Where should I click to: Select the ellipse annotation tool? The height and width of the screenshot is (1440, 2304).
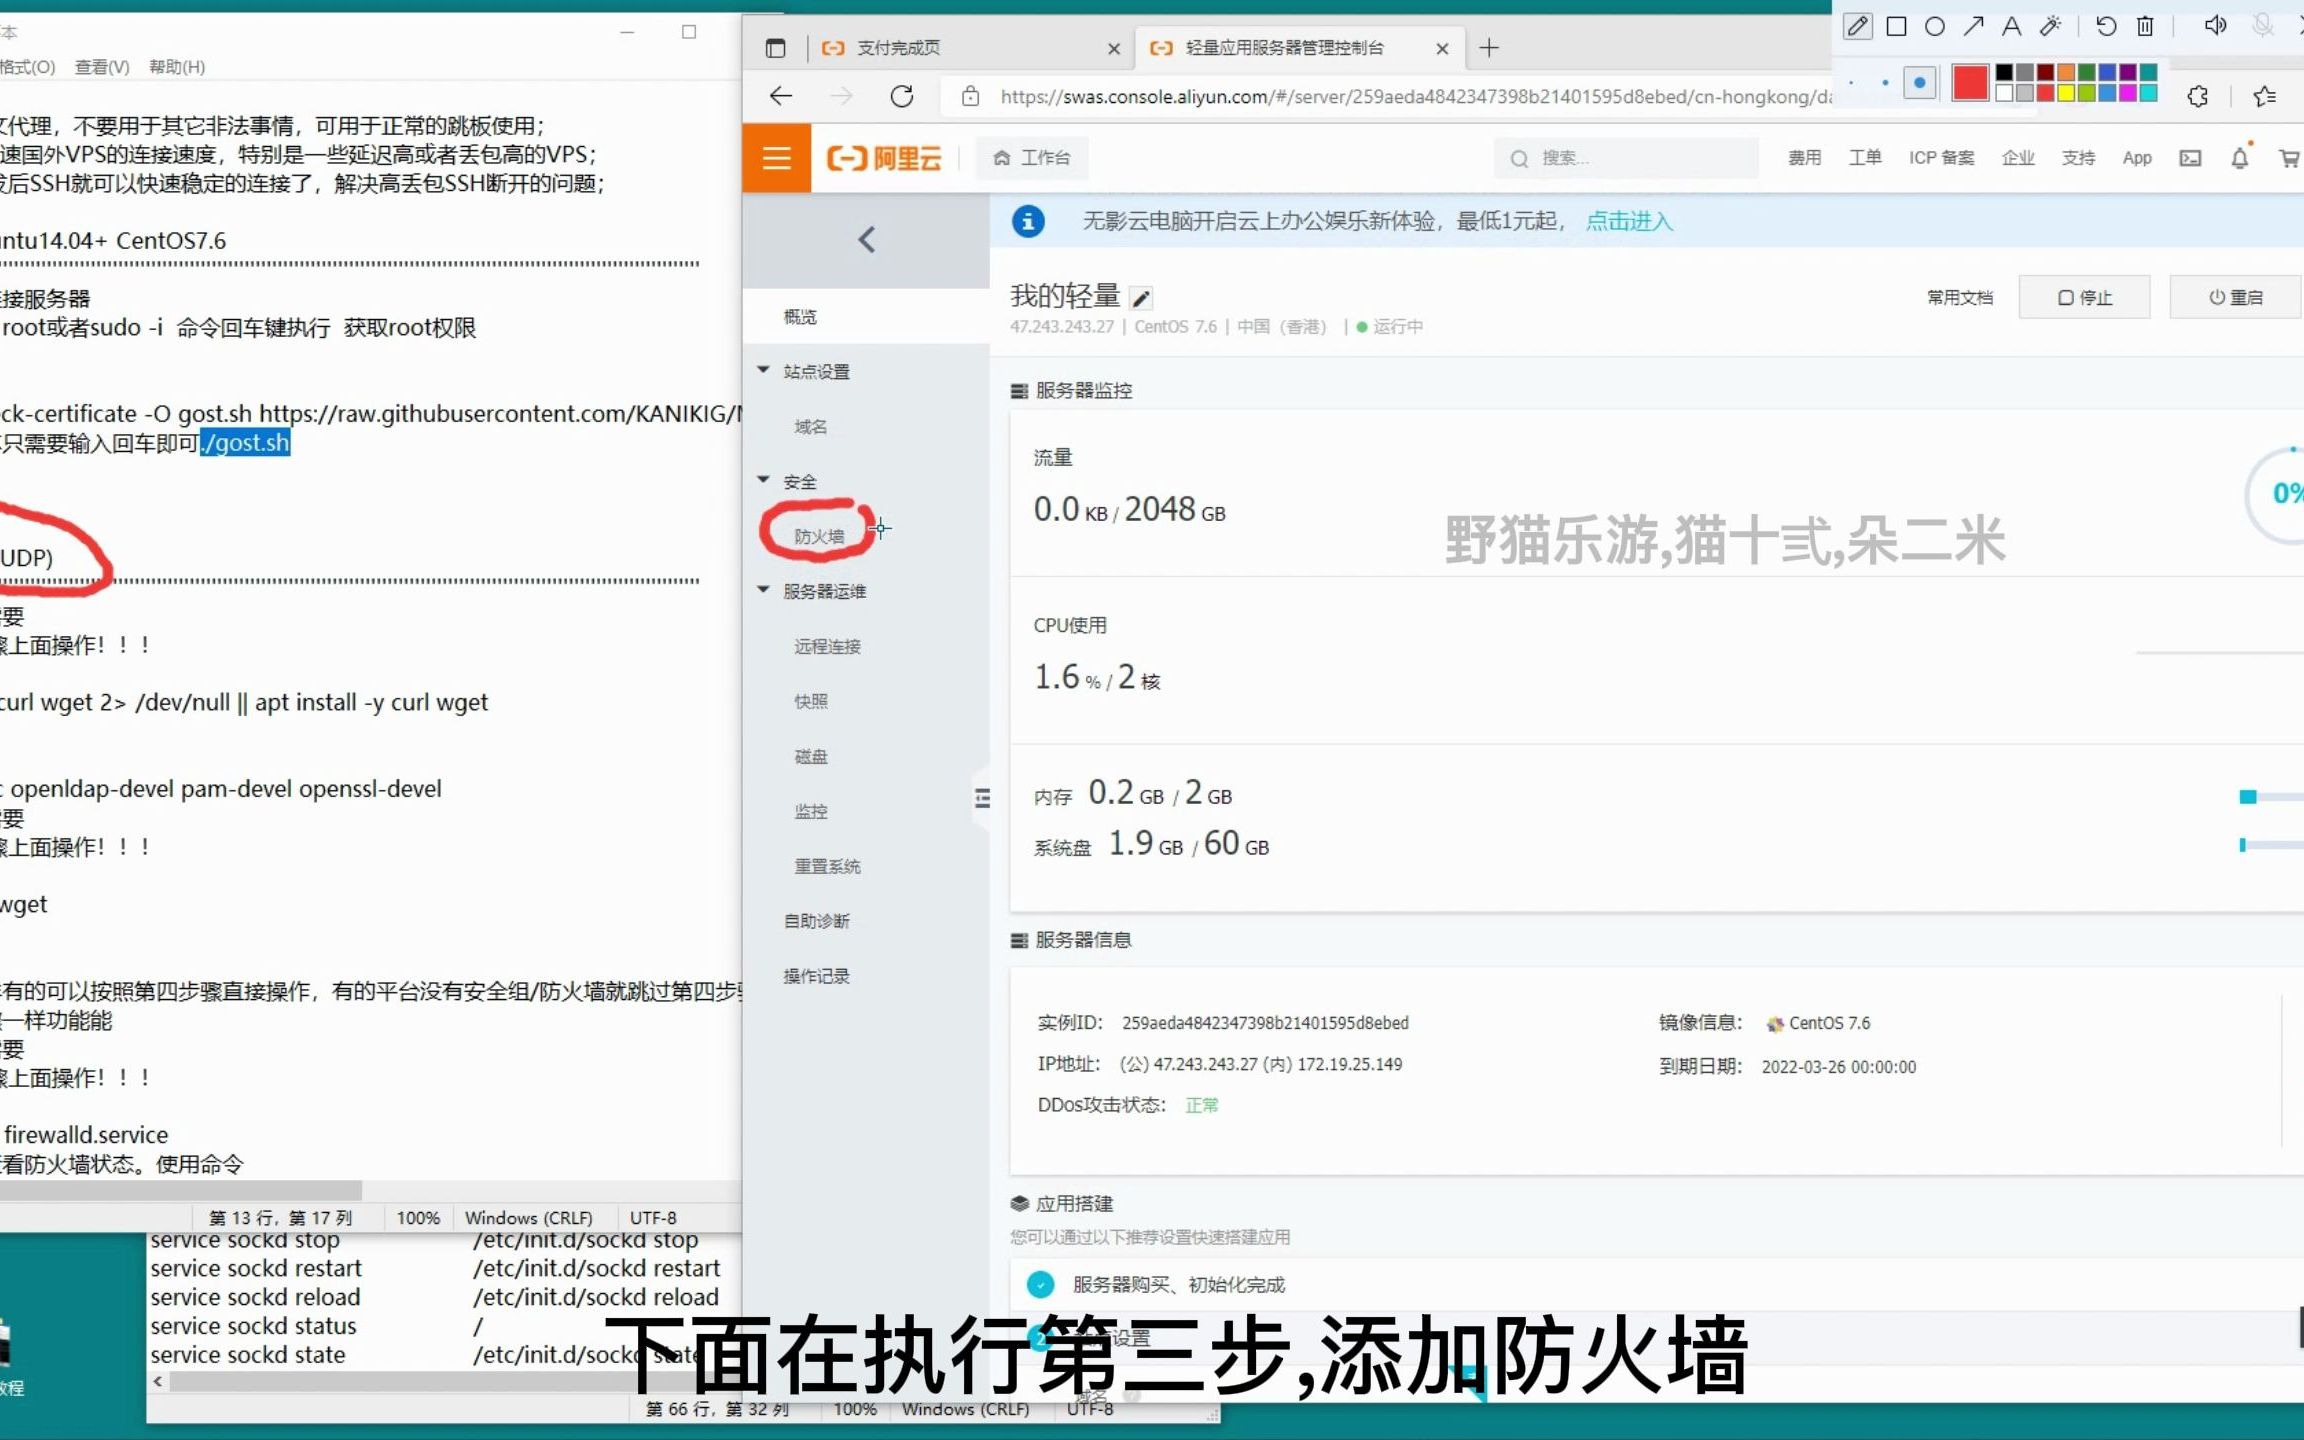[x=1935, y=26]
